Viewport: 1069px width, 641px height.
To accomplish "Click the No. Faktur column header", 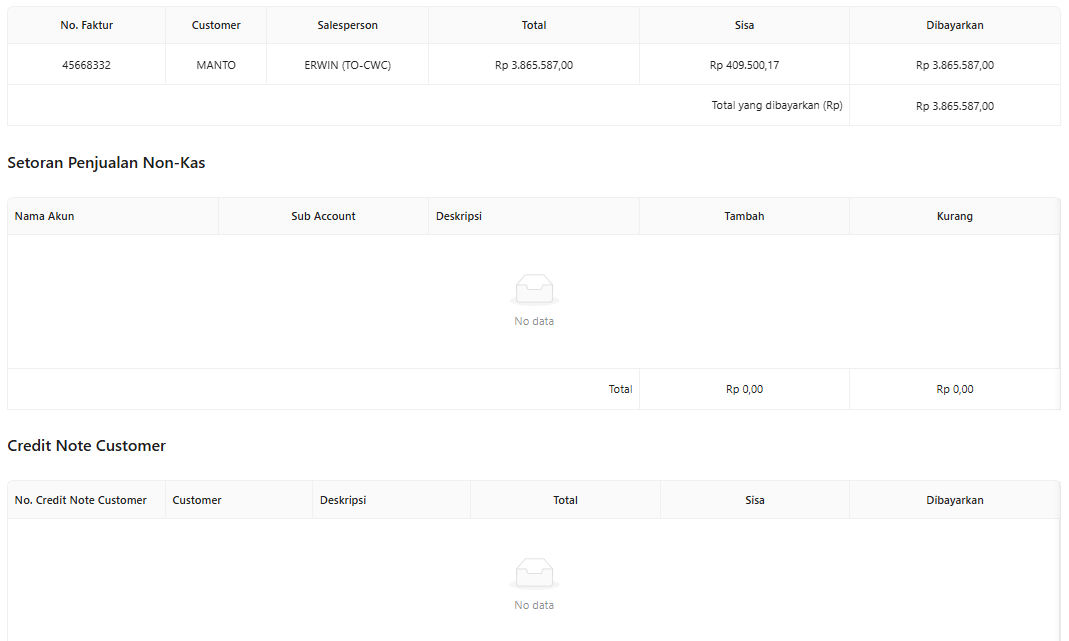I will tap(86, 25).
